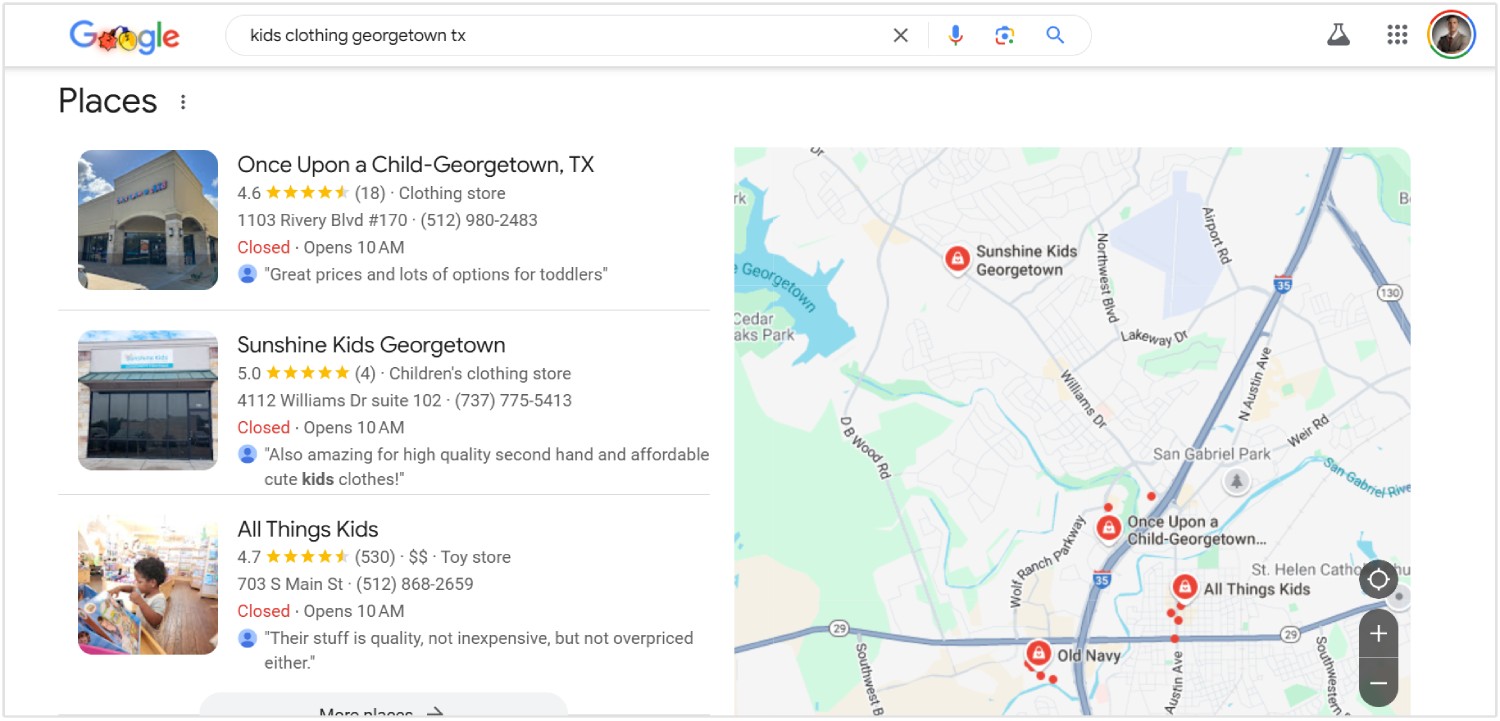The image size is (1500, 721).
Task: Click the All Things Kids map pin
Action: [x=1185, y=586]
